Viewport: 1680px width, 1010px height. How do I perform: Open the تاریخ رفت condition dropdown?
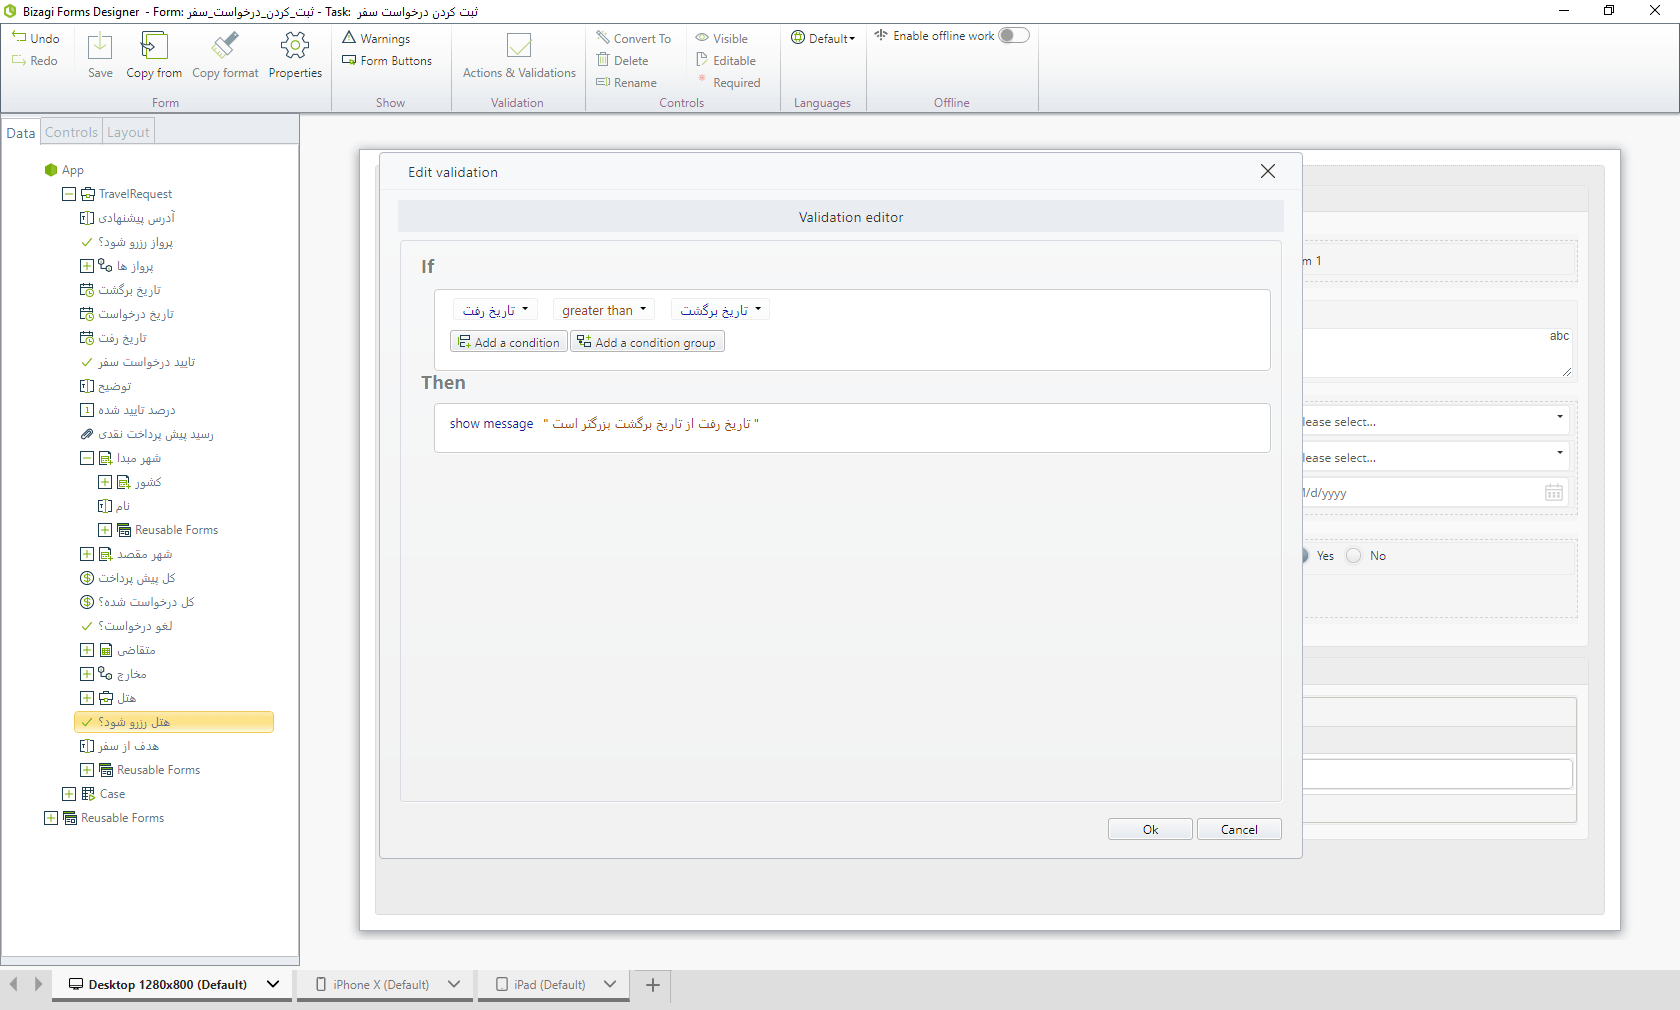point(495,310)
